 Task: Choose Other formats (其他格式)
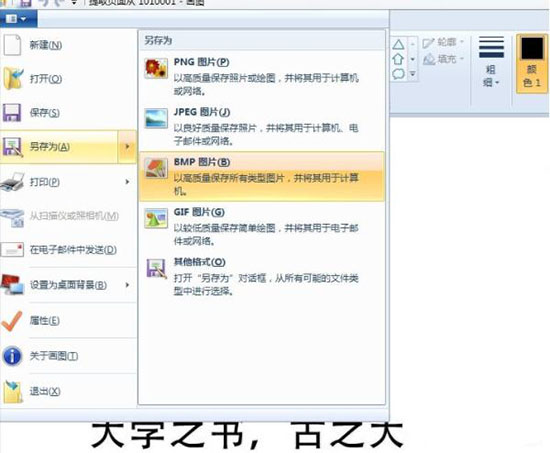coord(262,277)
